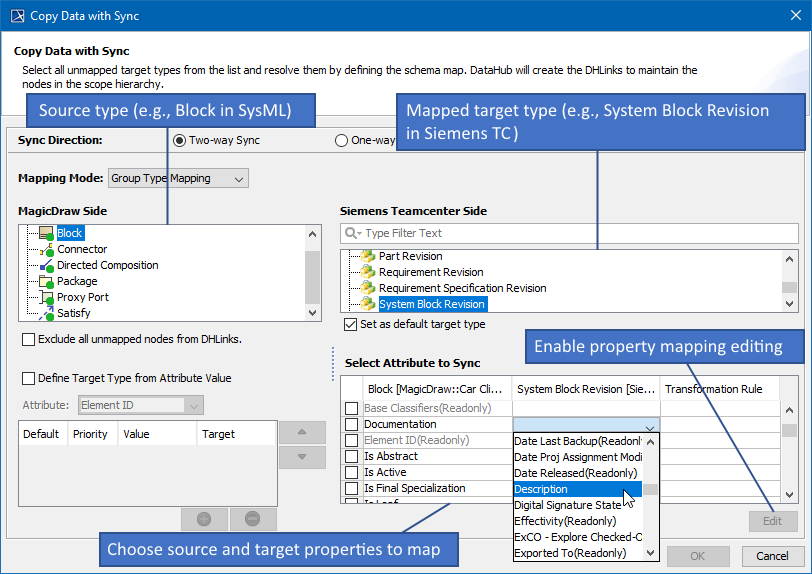This screenshot has height=574, width=812.
Task: Toggle Exclude all unmapped nodes from DHLinks
Action: point(28,339)
